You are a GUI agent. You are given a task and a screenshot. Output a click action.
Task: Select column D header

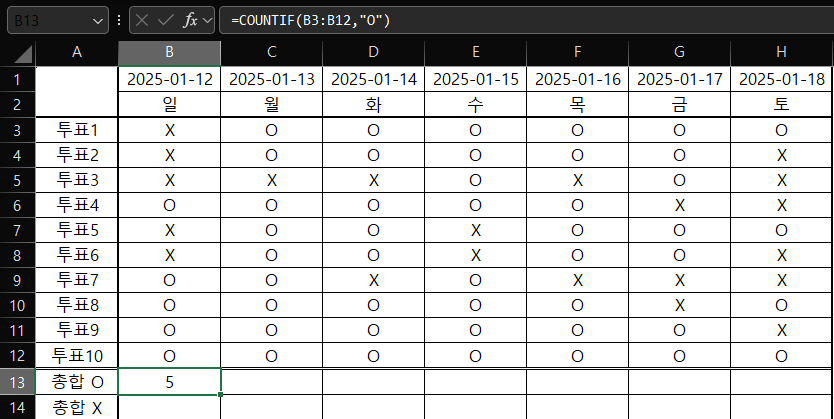[373, 52]
